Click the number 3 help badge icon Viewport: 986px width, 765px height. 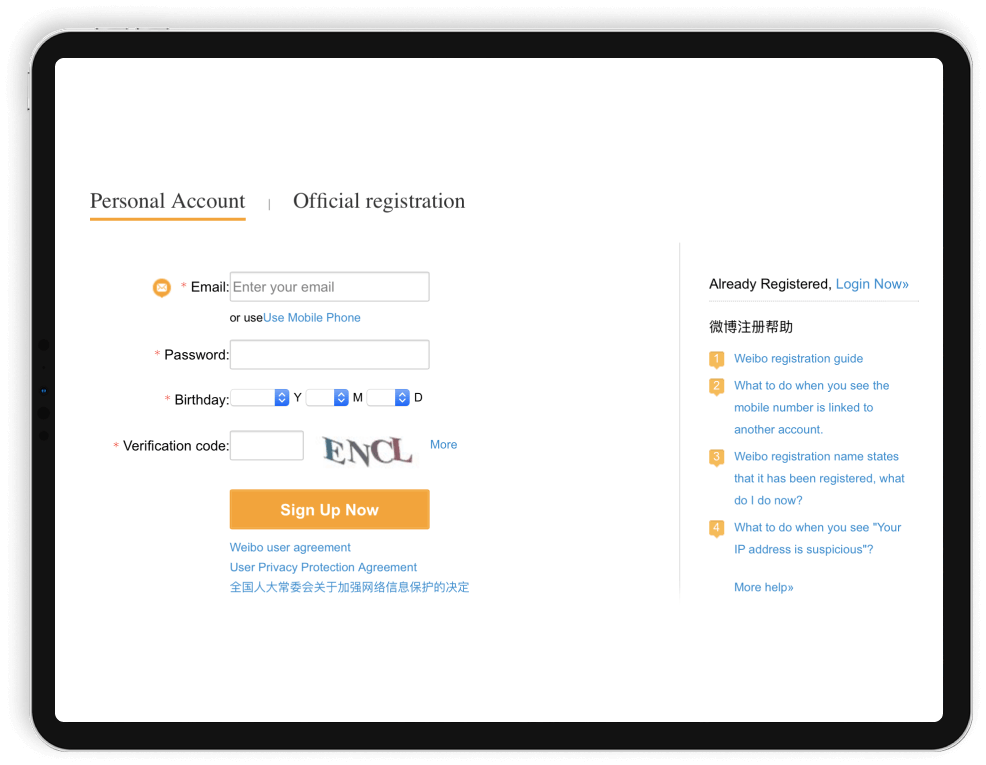(716, 457)
